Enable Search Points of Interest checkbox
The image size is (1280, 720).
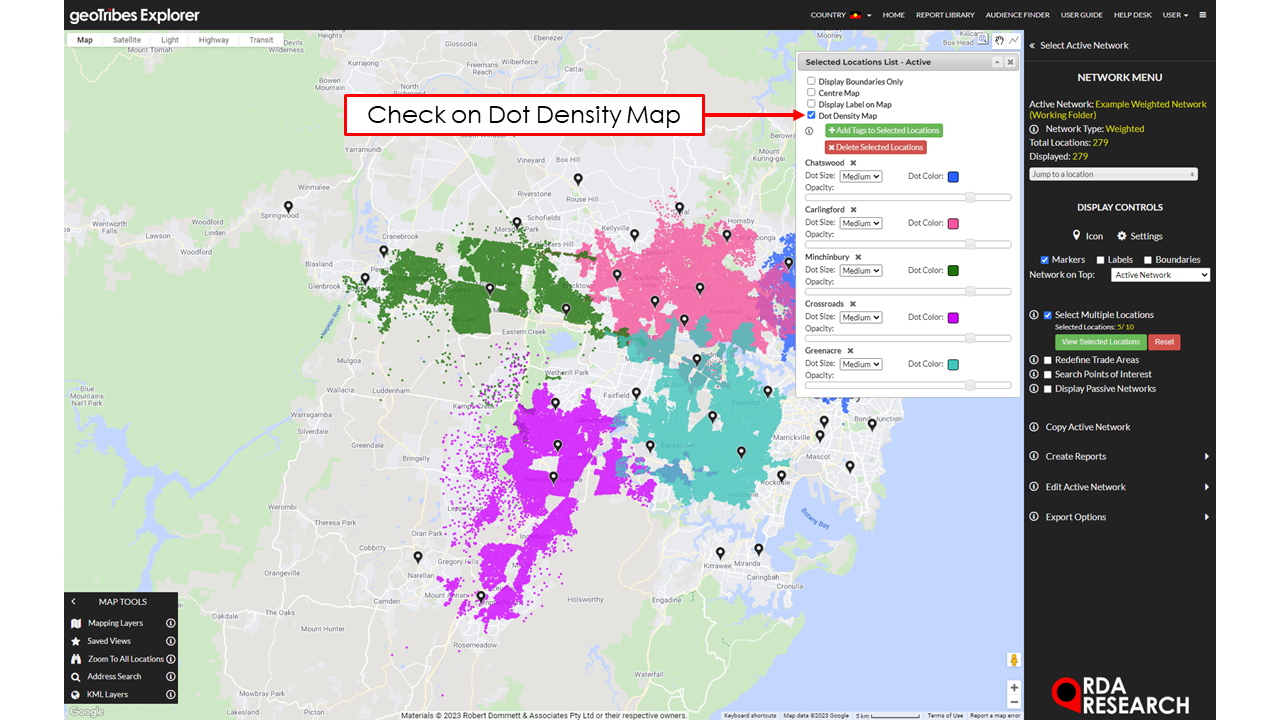pyautogui.click(x=1048, y=374)
